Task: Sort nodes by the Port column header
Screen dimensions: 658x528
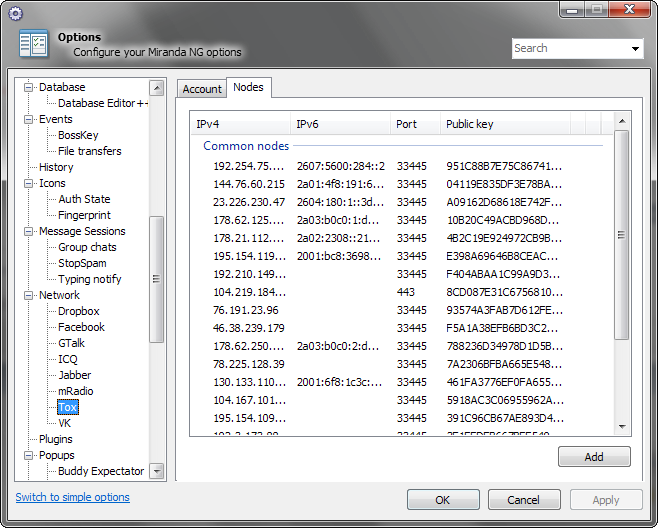Action: tap(415, 124)
